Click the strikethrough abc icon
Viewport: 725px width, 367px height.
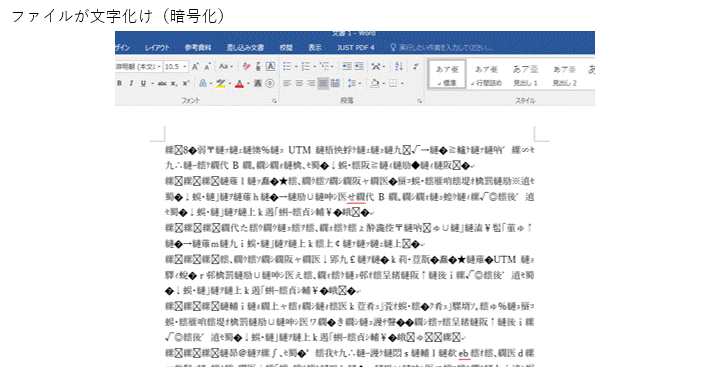(161, 84)
